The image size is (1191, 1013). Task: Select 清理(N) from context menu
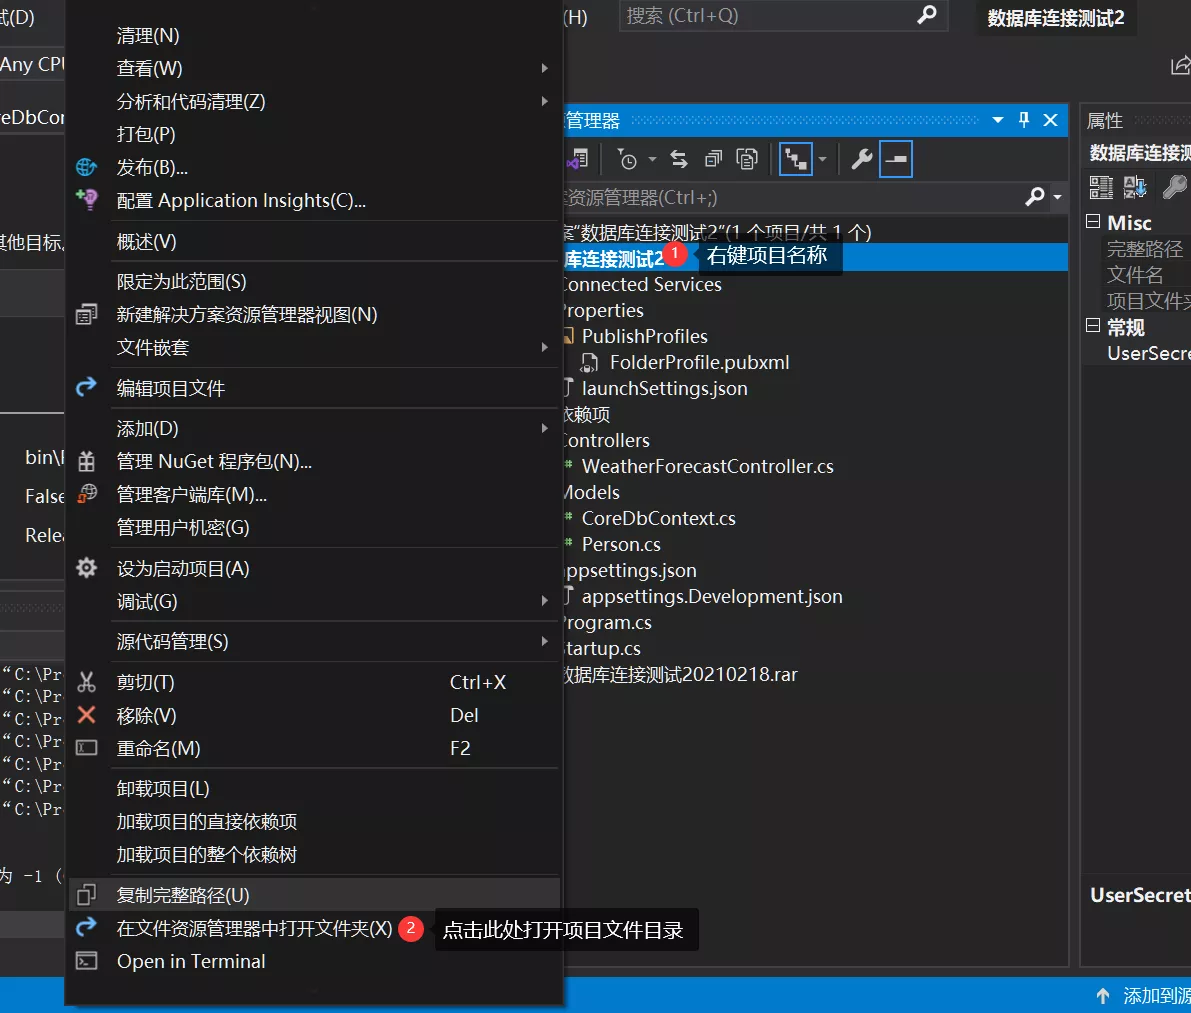pyautogui.click(x=313, y=36)
